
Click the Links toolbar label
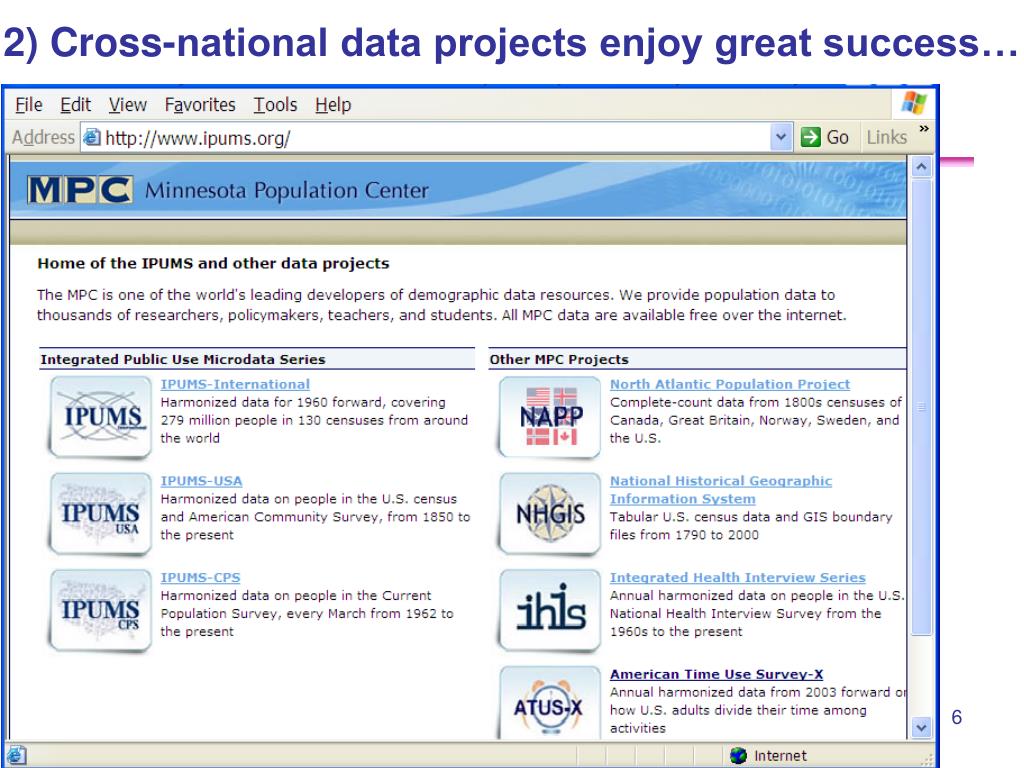pos(887,137)
